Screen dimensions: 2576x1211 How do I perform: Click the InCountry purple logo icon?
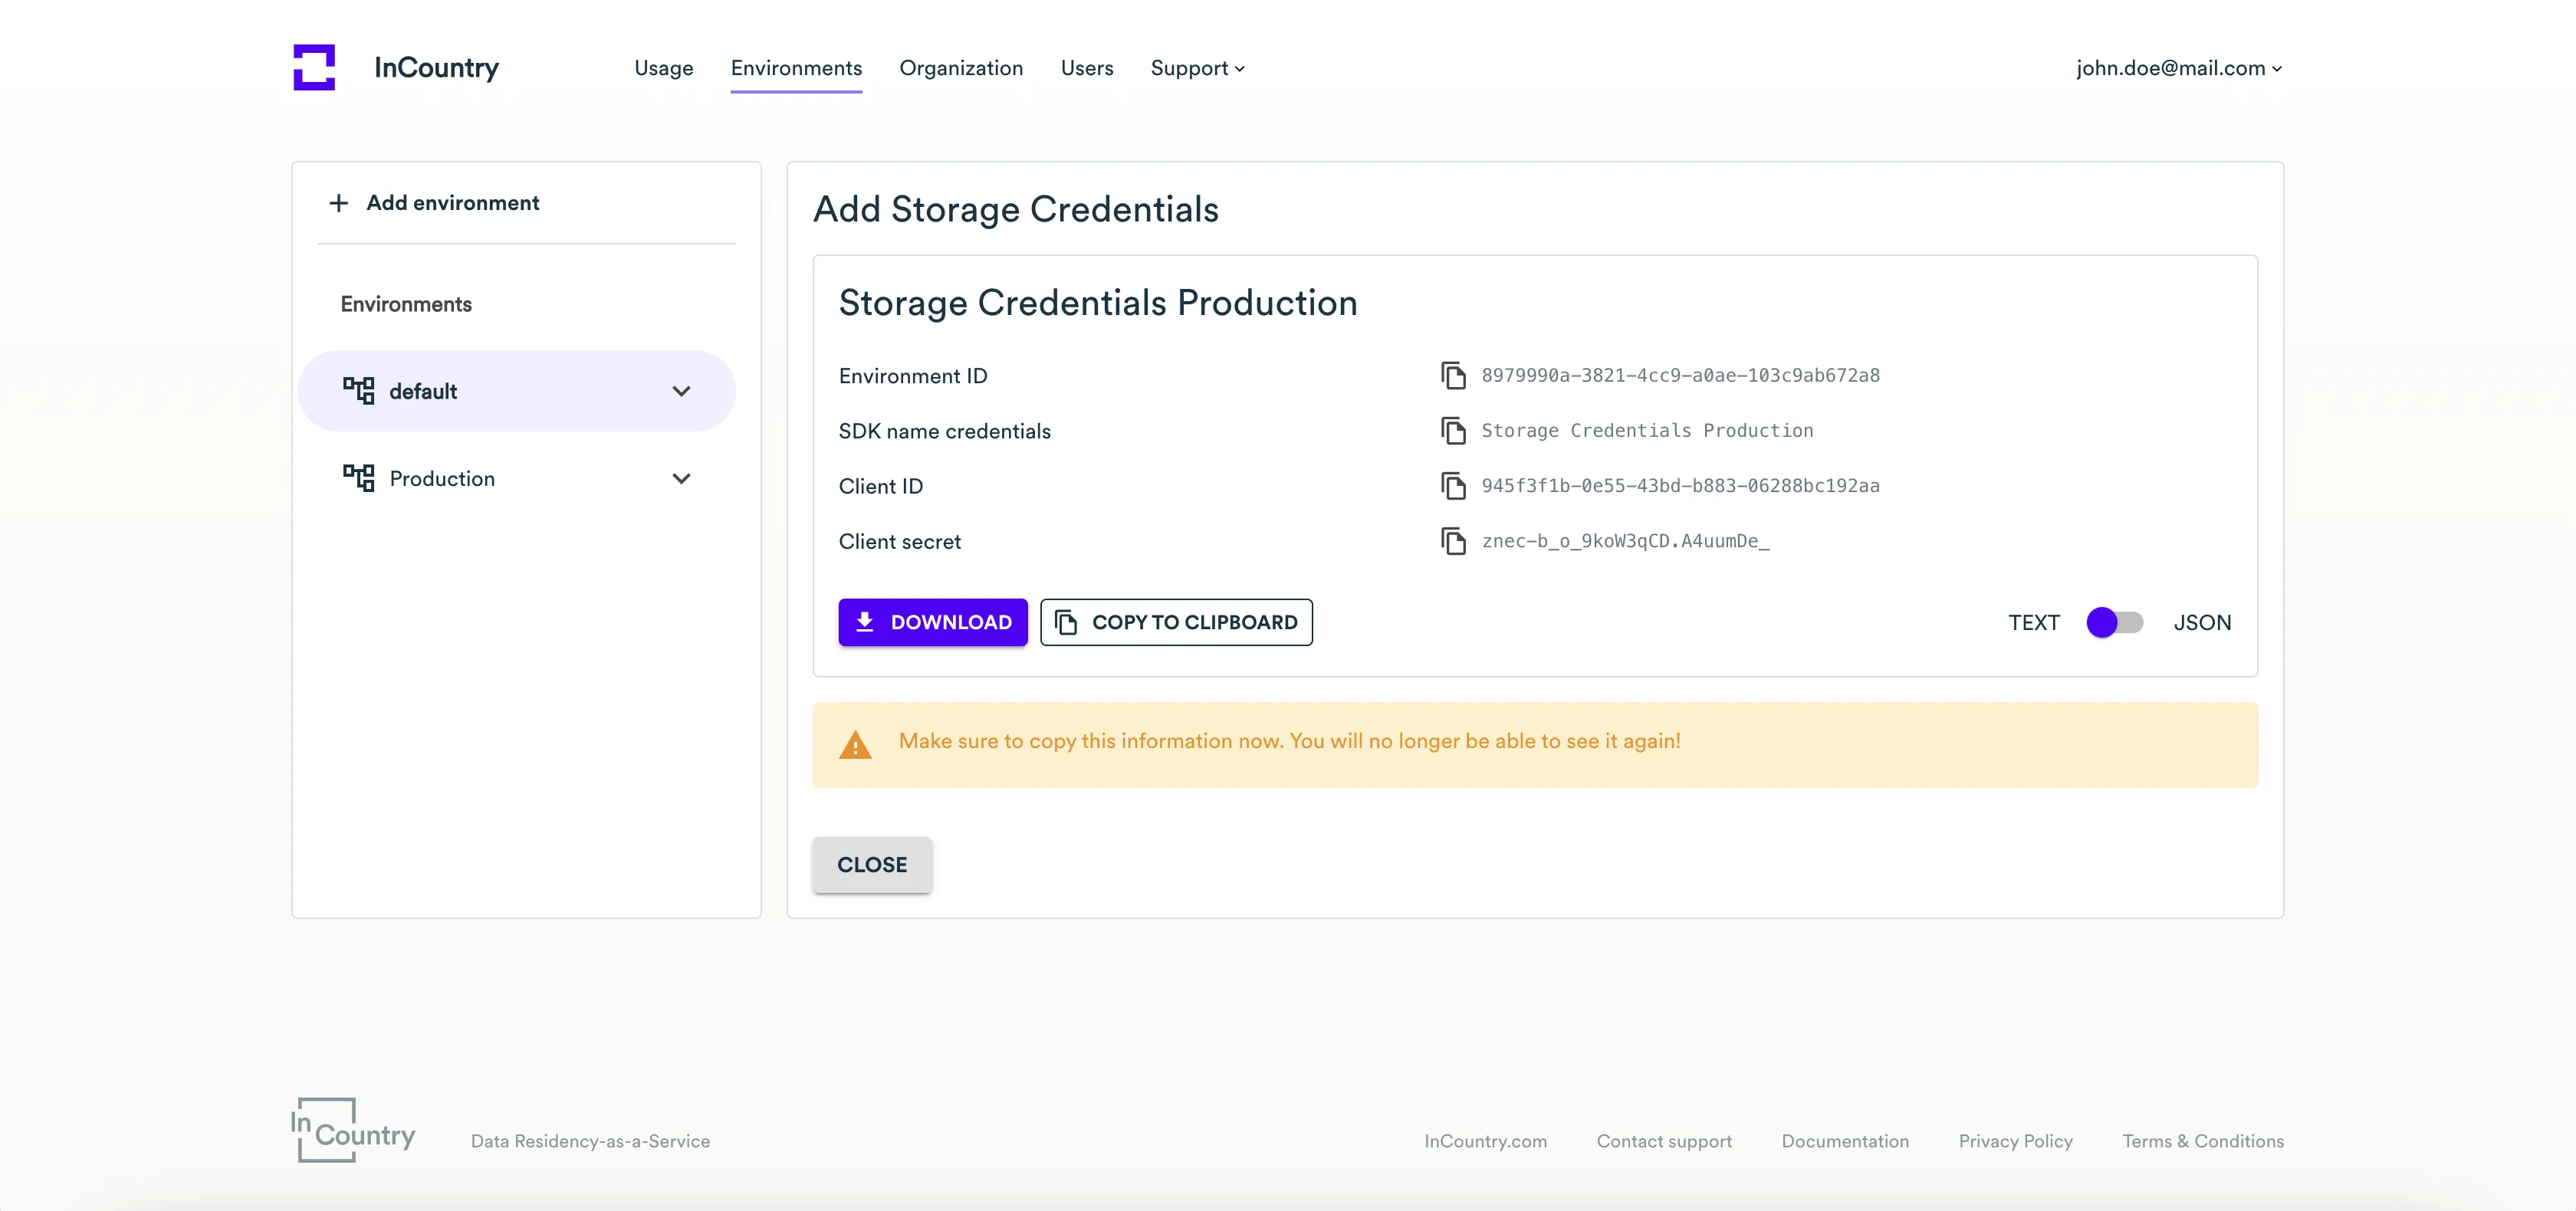coord(314,67)
